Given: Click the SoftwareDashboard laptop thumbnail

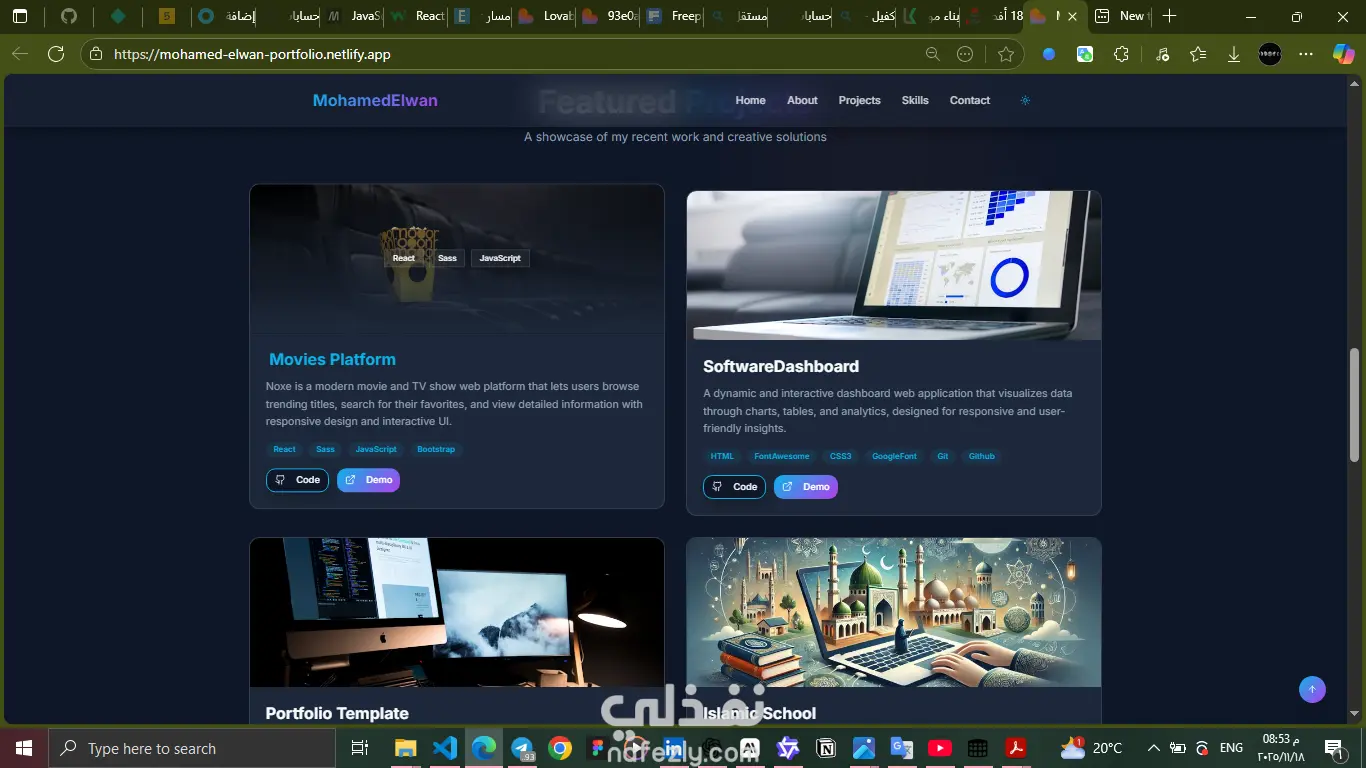Looking at the screenshot, I should [894, 266].
